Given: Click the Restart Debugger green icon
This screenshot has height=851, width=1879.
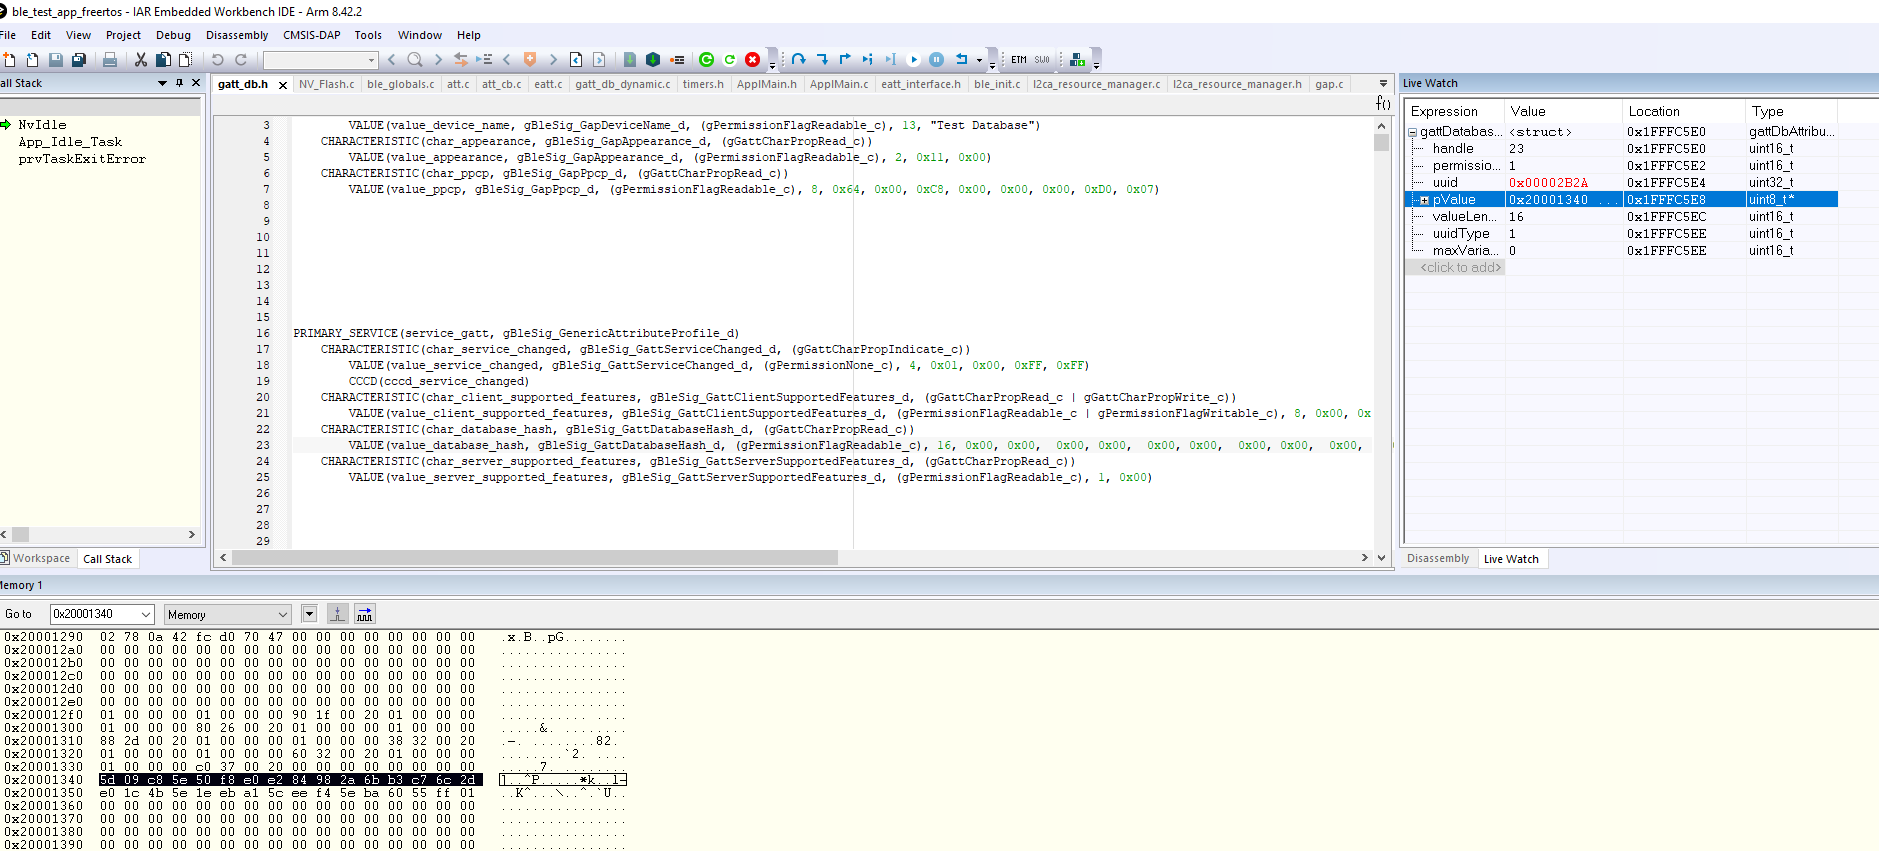Looking at the screenshot, I should coord(707,60).
